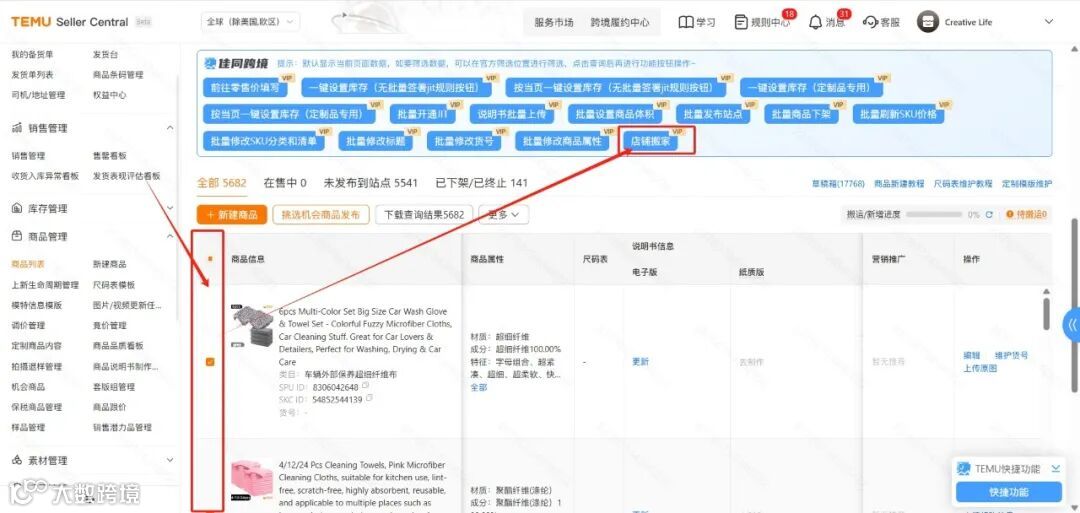Switch to the 在售中 0 tab
Screen dimensions: 1080x513
[x=284, y=183]
